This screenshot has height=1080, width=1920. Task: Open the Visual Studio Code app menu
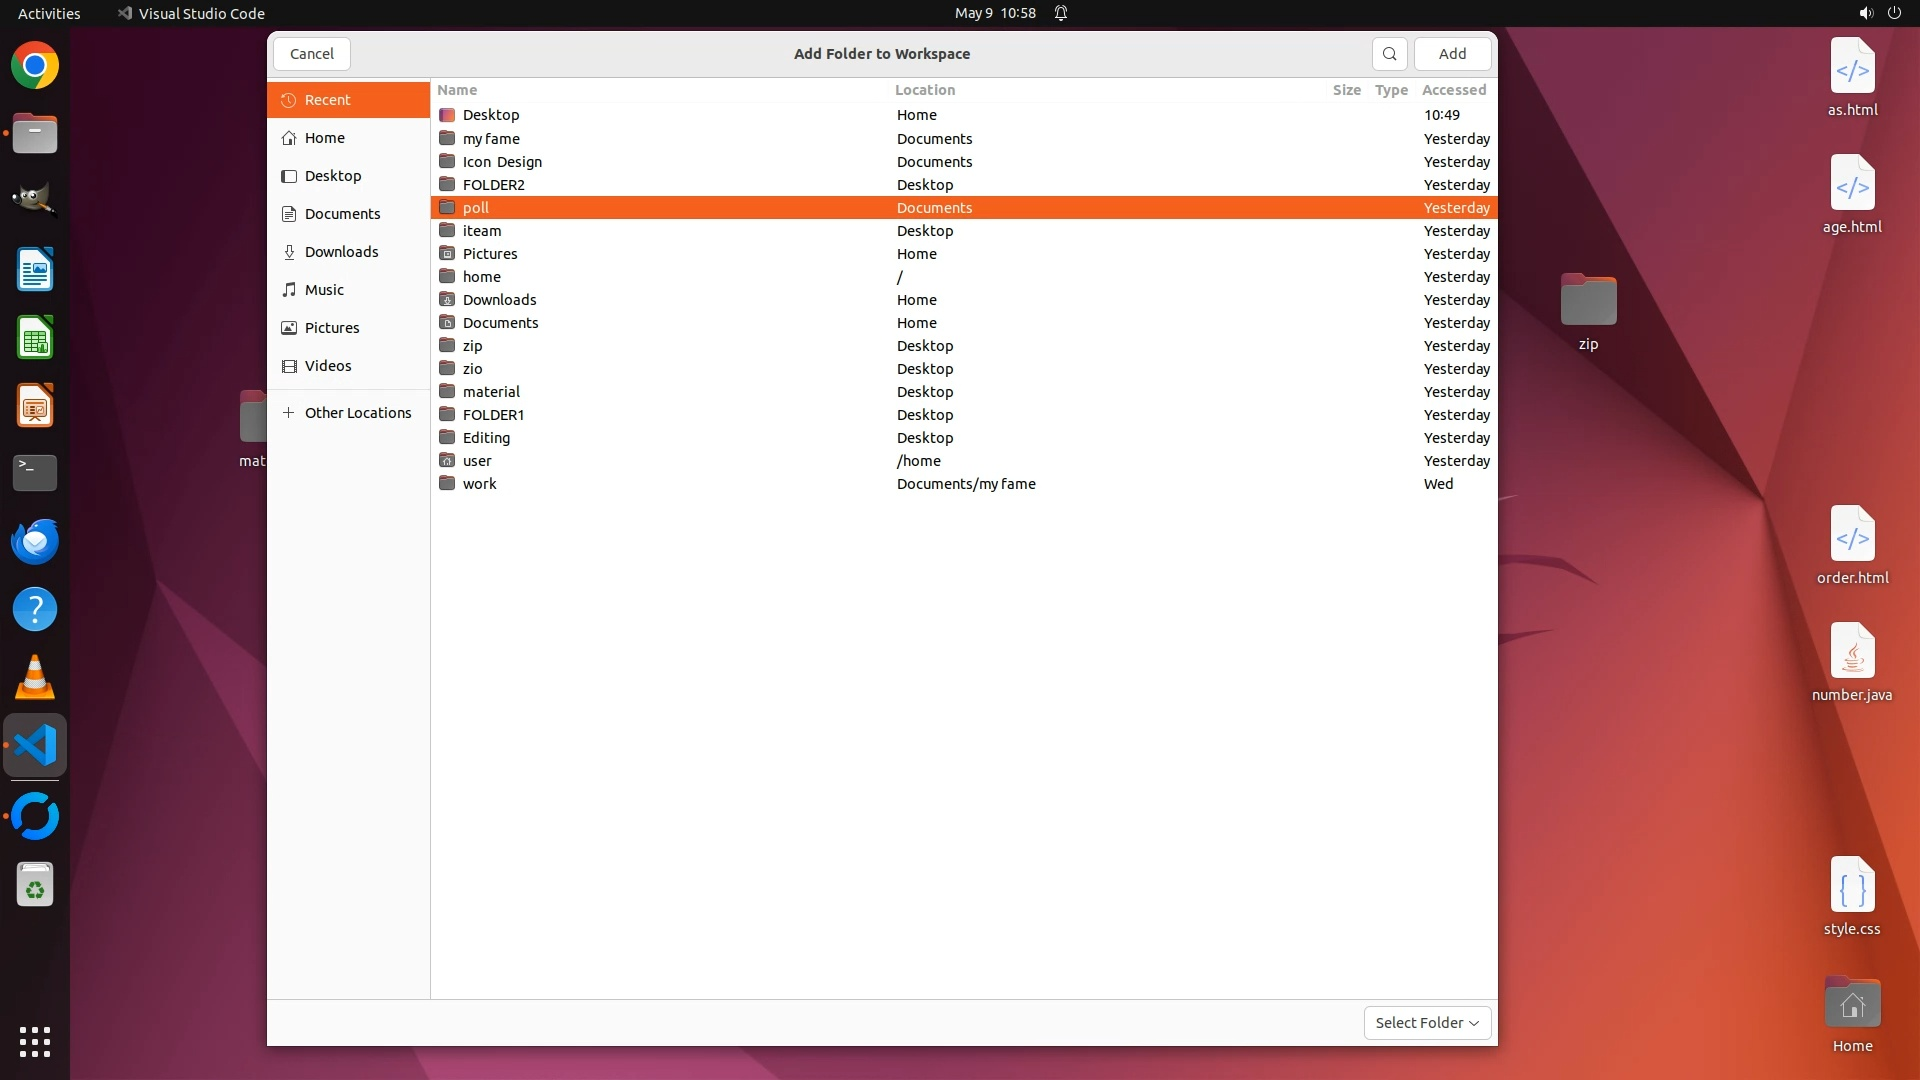tap(191, 13)
